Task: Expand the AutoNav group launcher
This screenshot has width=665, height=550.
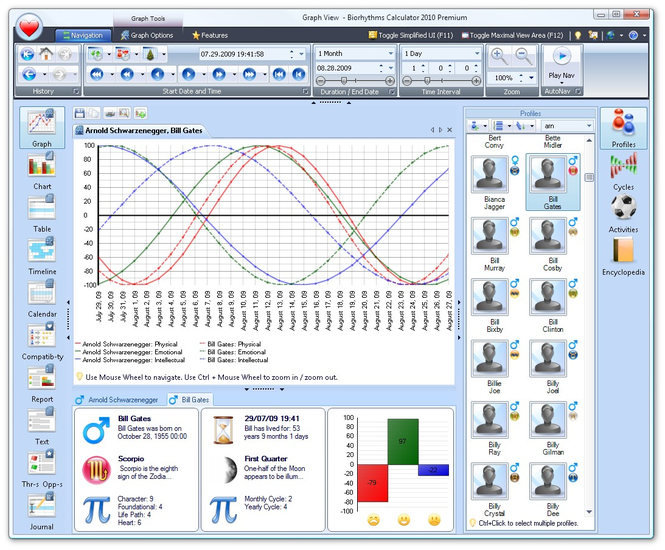Action: 578,91
